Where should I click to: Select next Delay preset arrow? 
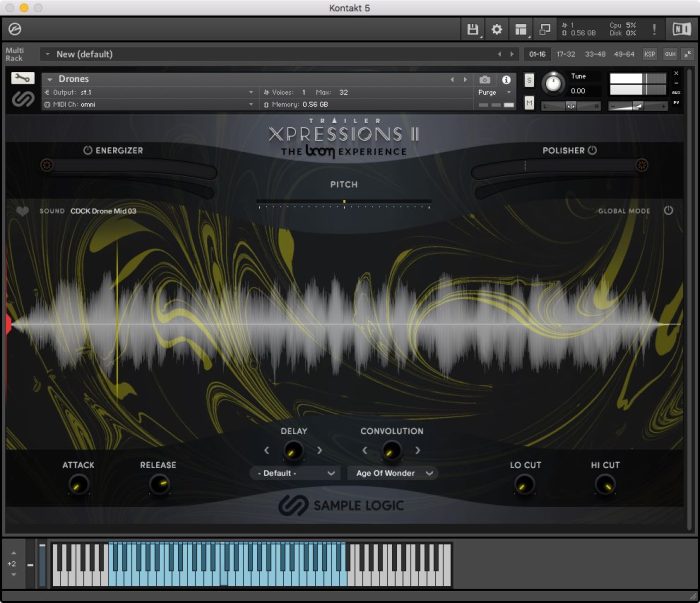click(320, 450)
